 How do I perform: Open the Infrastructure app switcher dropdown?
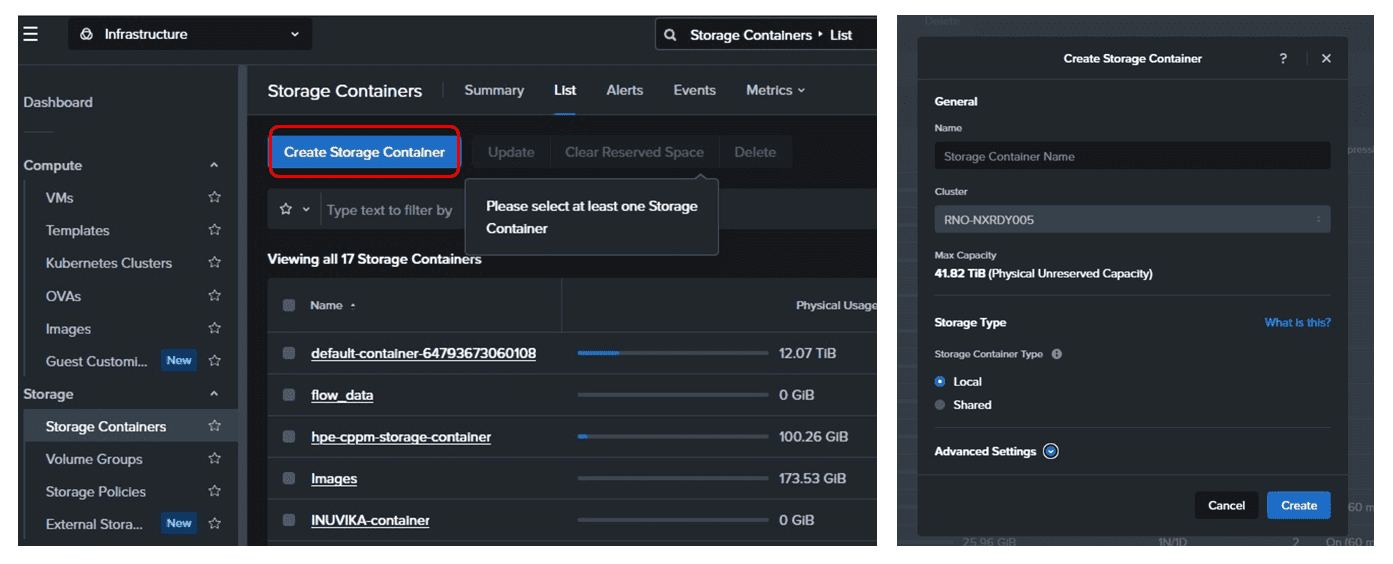(x=190, y=34)
